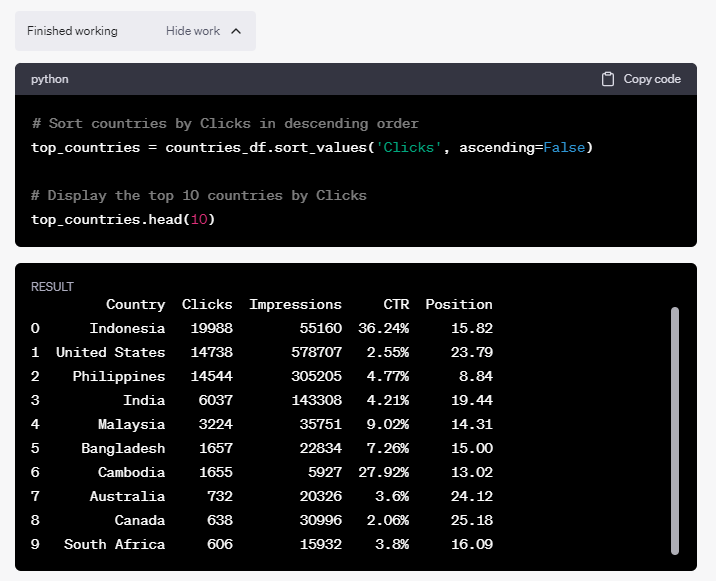Click the top_countries.head(10) code line
This screenshot has width=716, height=581.
point(123,220)
